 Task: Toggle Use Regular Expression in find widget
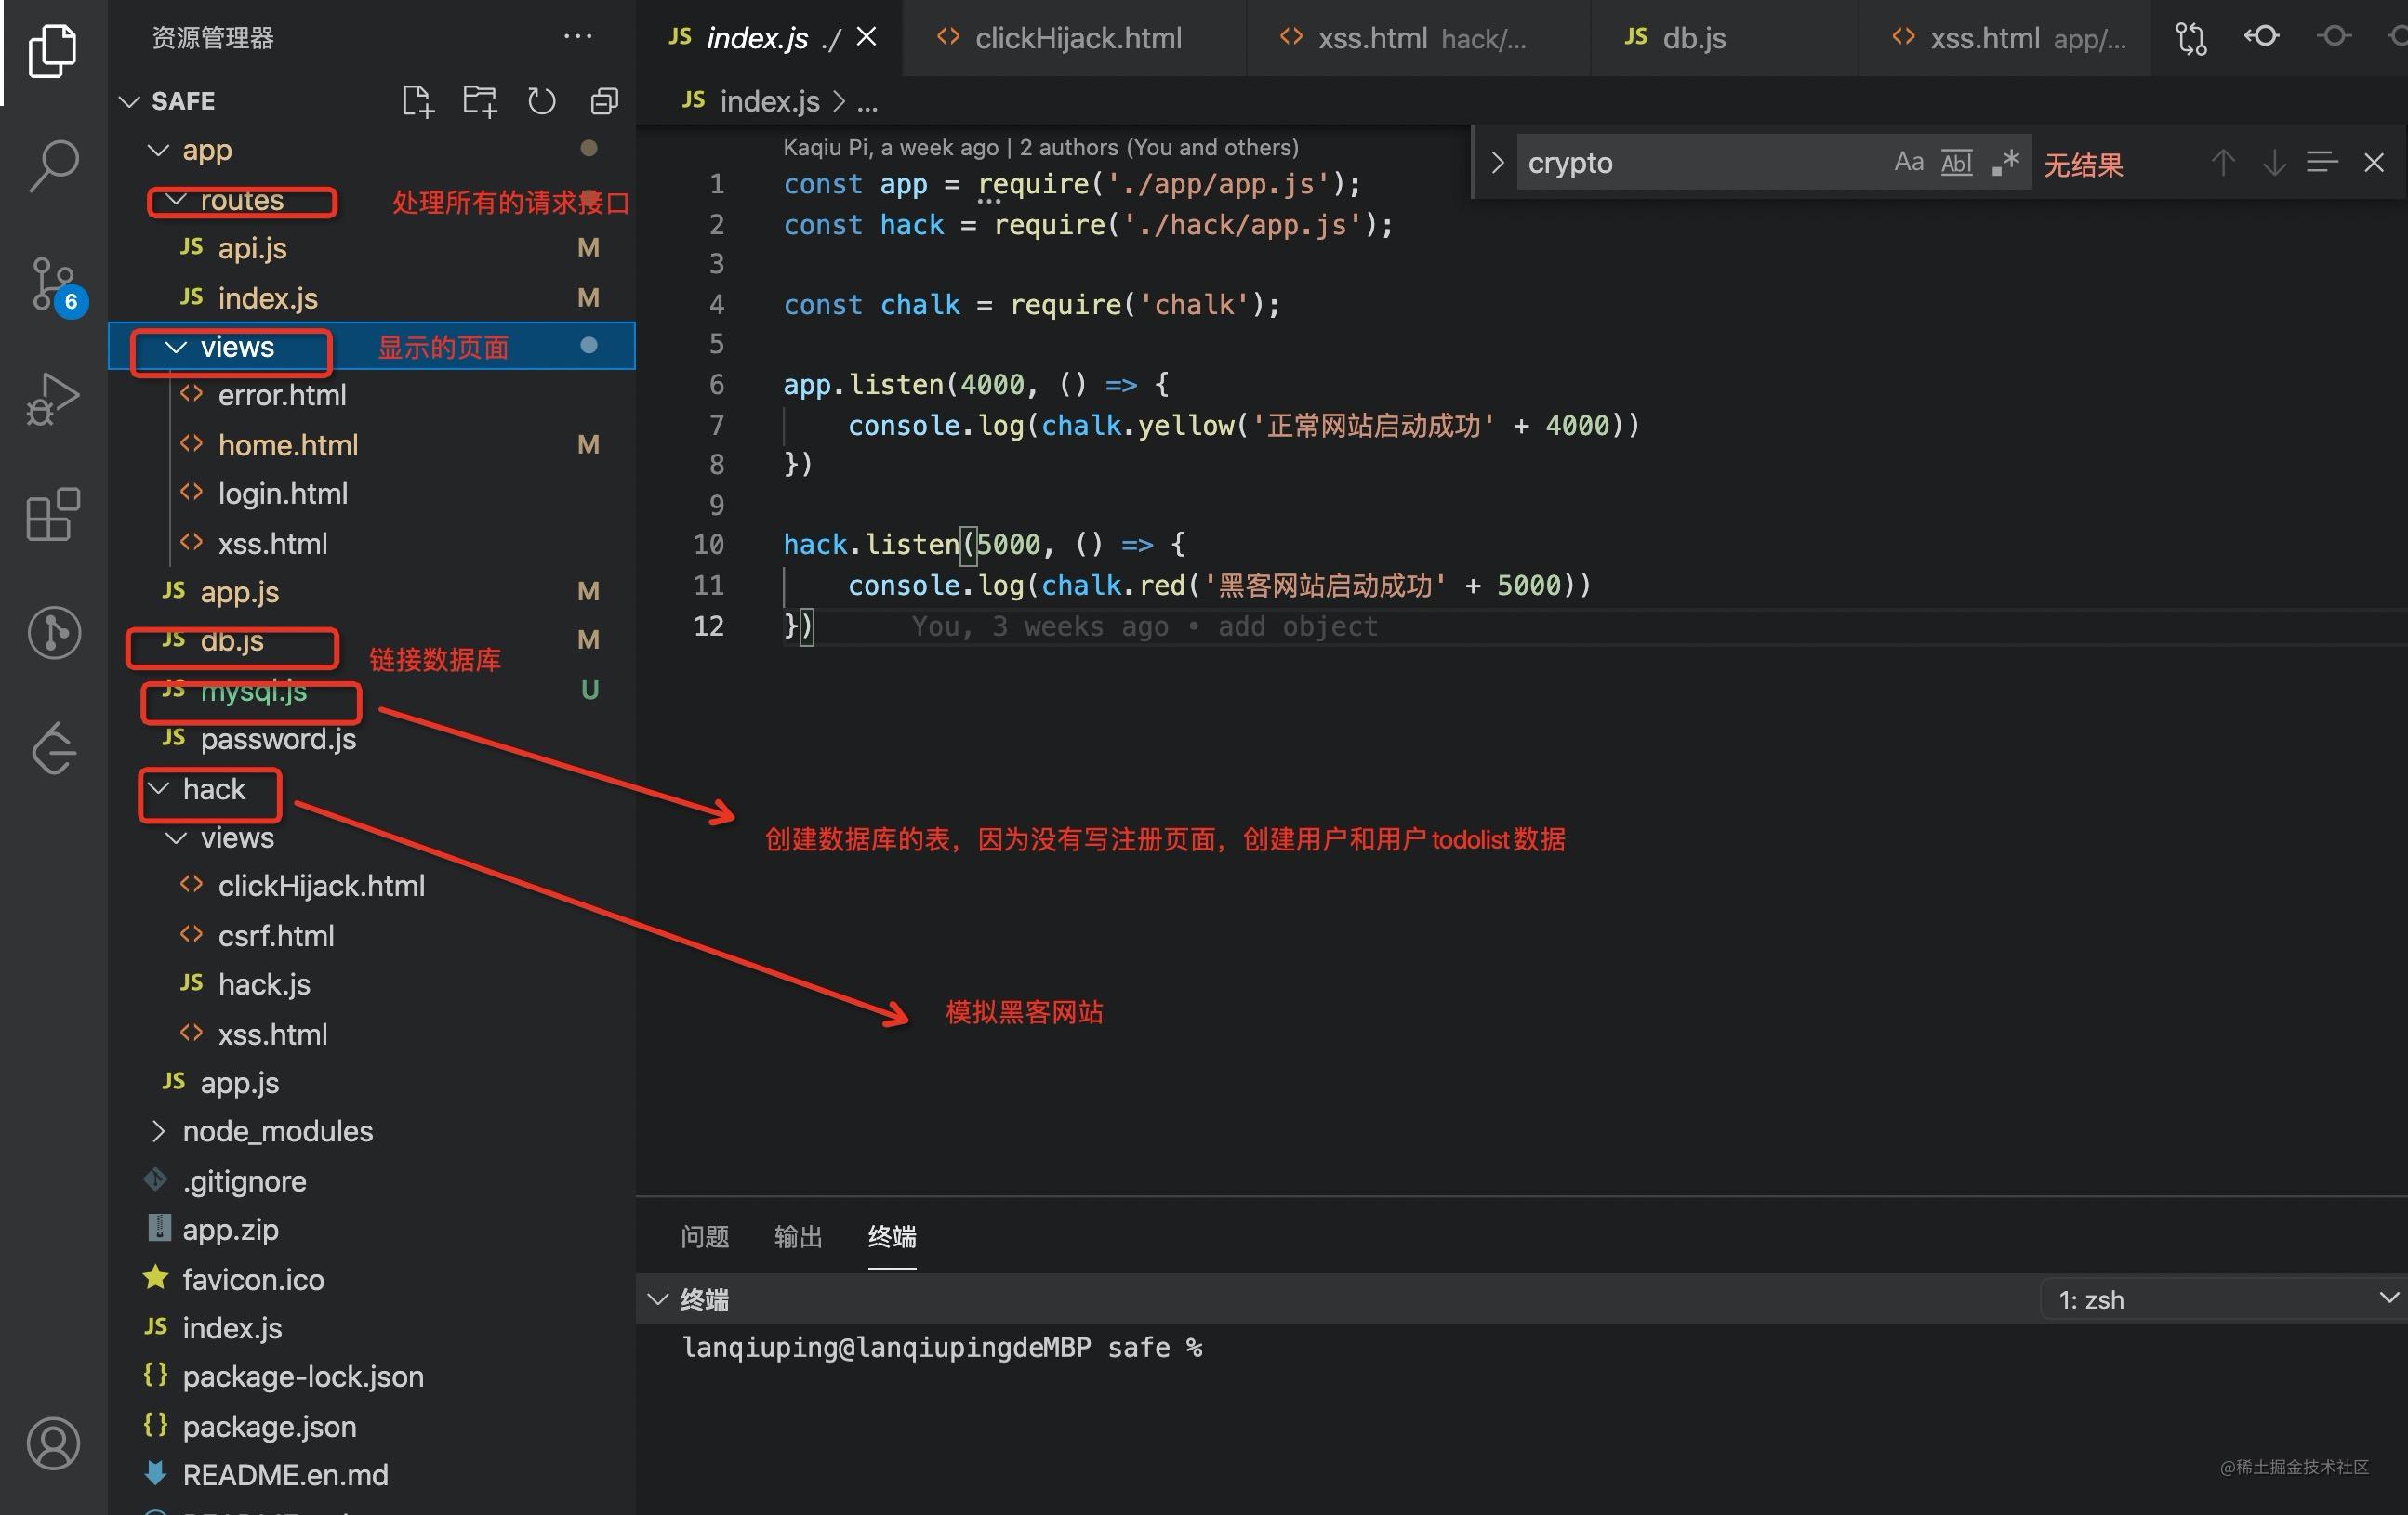(x=2005, y=162)
